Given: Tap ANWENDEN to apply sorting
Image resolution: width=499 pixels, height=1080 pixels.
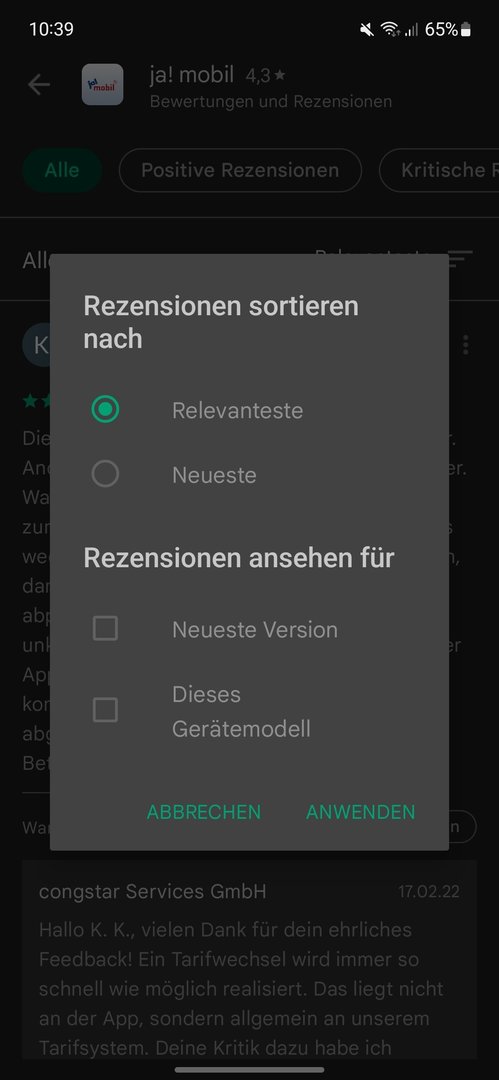Looking at the screenshot, I should 360,812.
